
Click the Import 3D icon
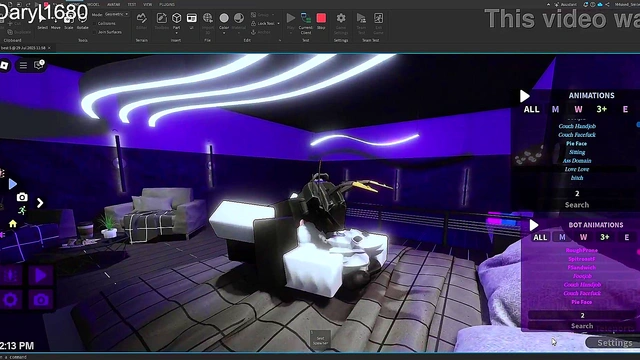point(208,18)
